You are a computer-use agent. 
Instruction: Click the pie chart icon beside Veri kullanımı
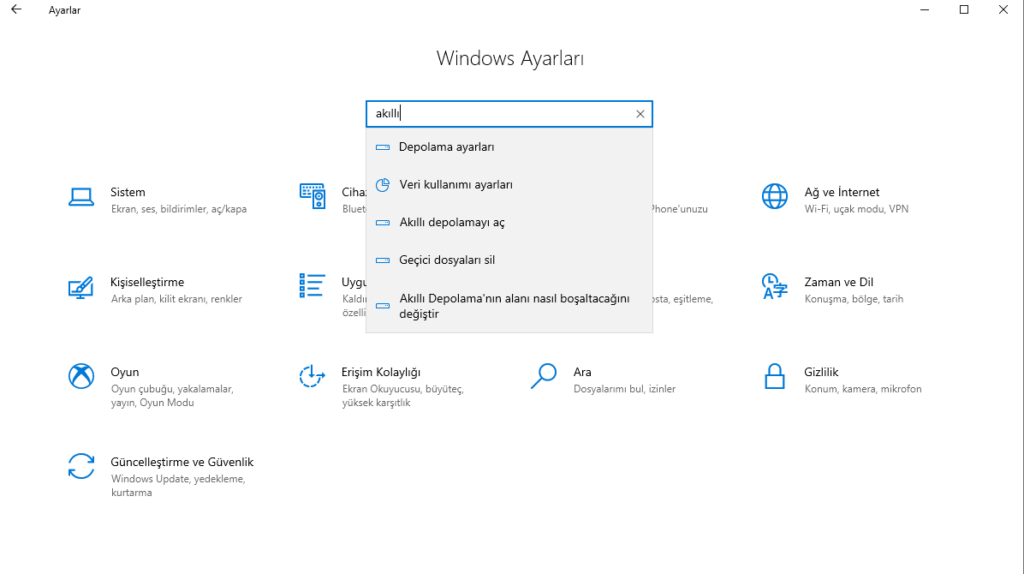383,185
